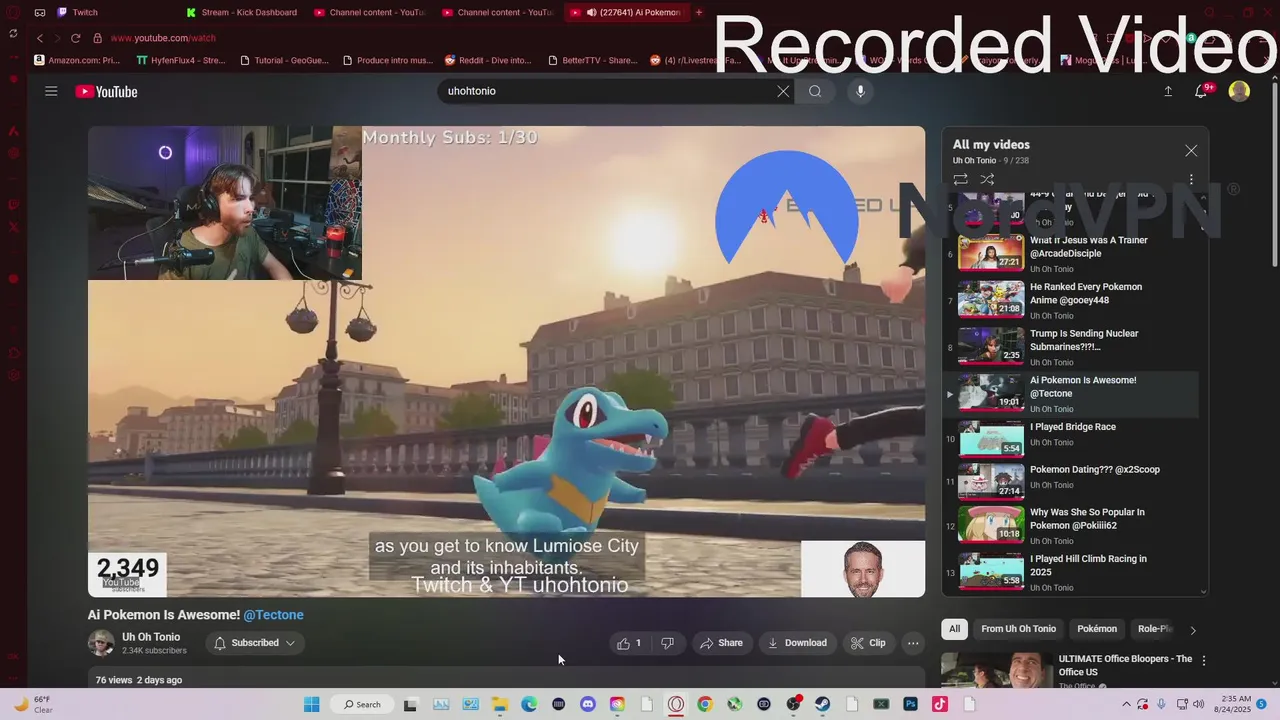
Task: Open the Create upload icon
Action: tap(1168, 91)
